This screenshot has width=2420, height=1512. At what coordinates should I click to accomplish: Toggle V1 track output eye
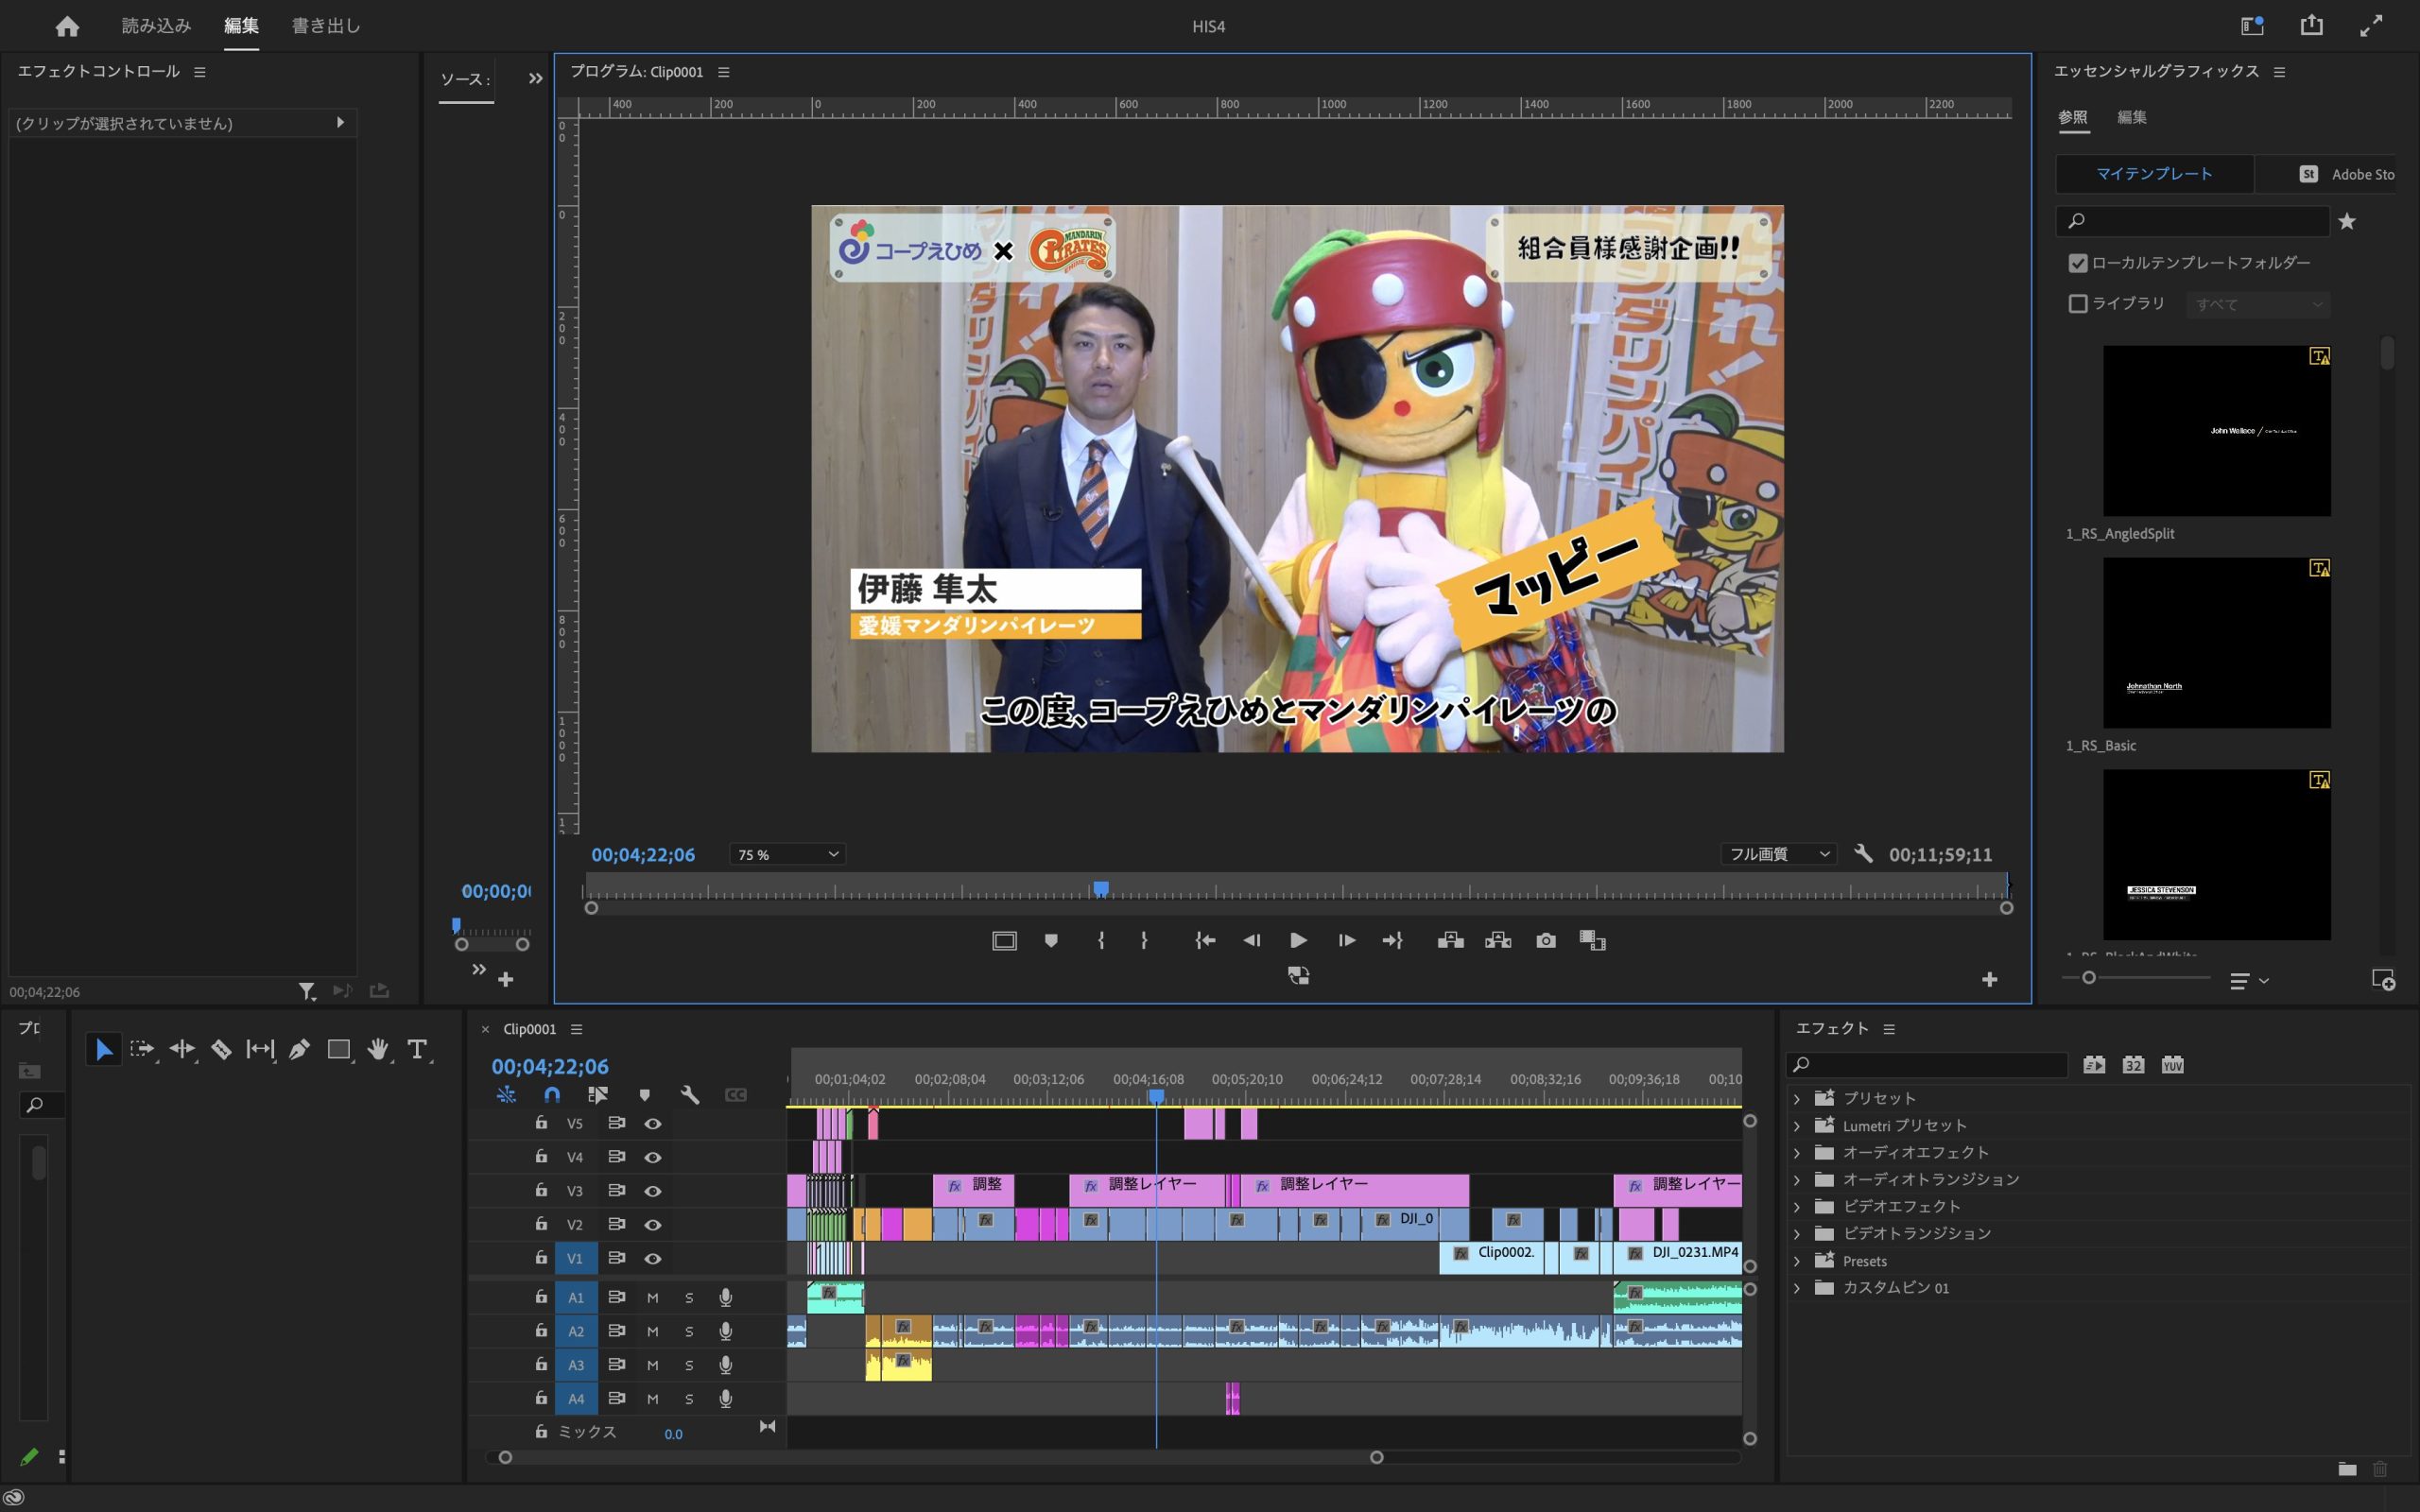pyautogui.click(x=652, y=1258)
